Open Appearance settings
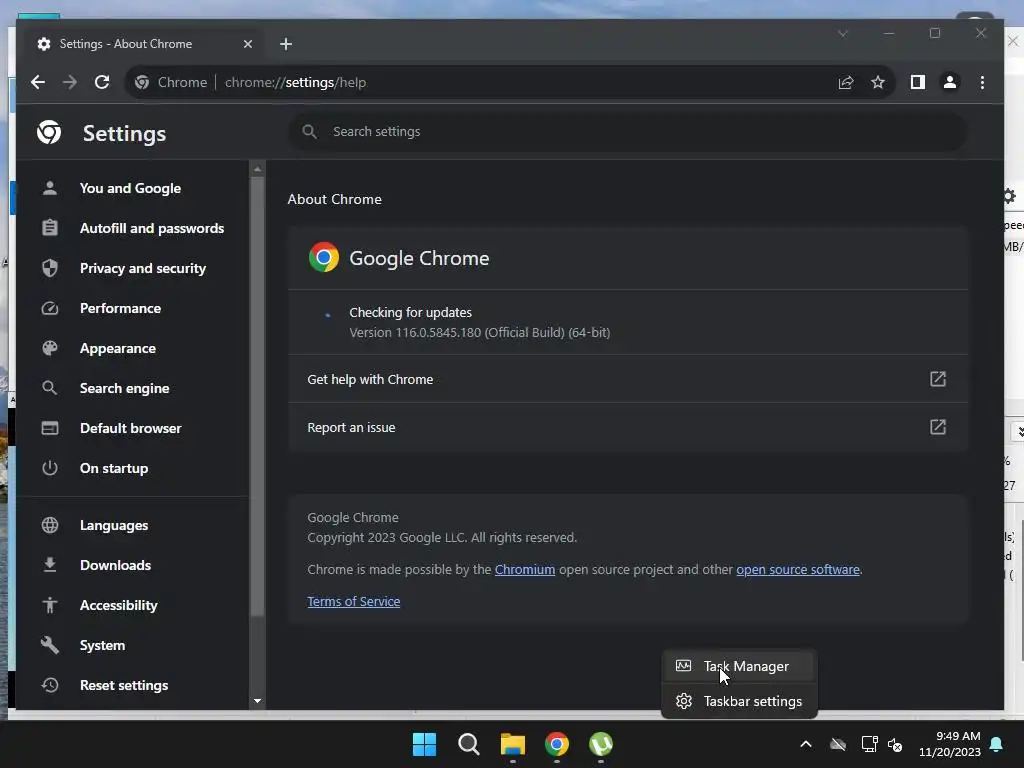Image resolution: width=1024 pixels, height=768 pixels. [x=118, y=348]
